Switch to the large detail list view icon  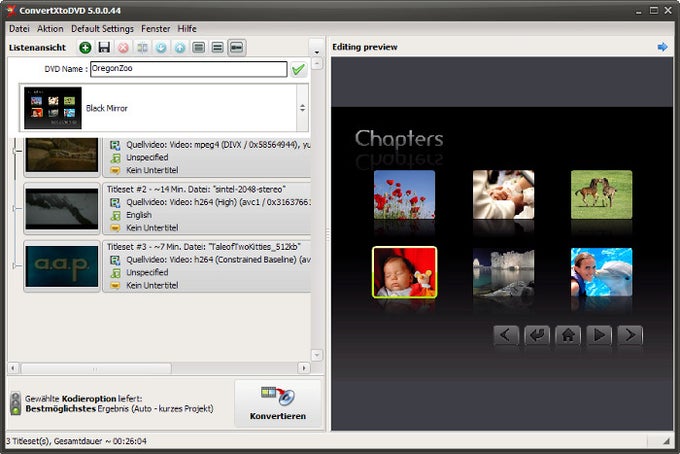click(199, 47)
